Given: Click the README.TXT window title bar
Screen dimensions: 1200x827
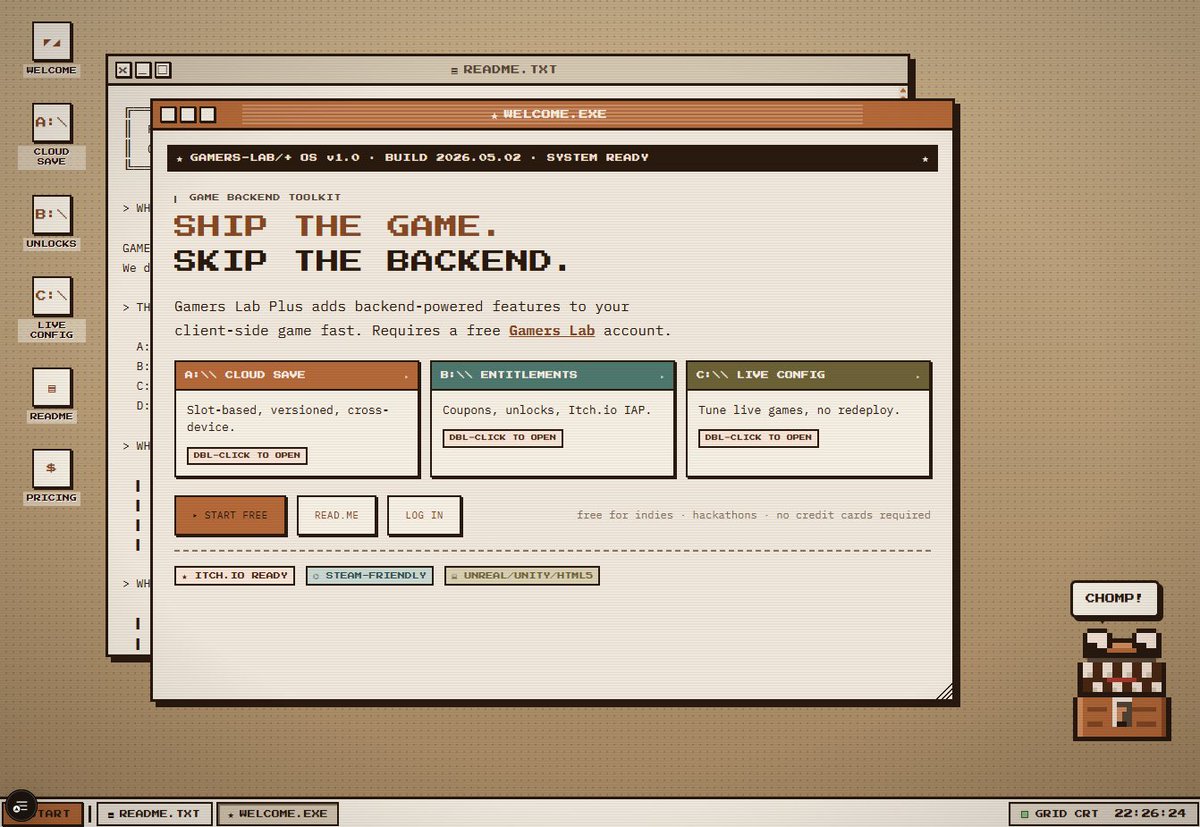Looking at the screenshot, I should click(508, 70).
